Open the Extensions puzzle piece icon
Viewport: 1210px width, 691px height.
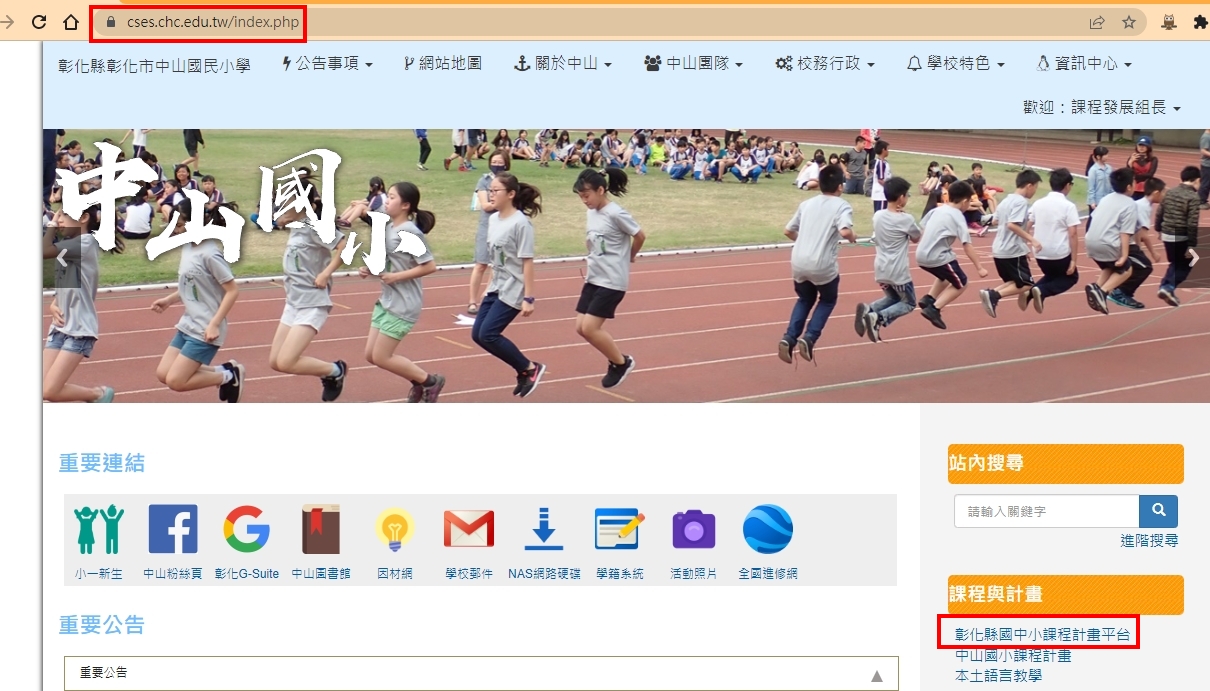(x=1201, y=22)
